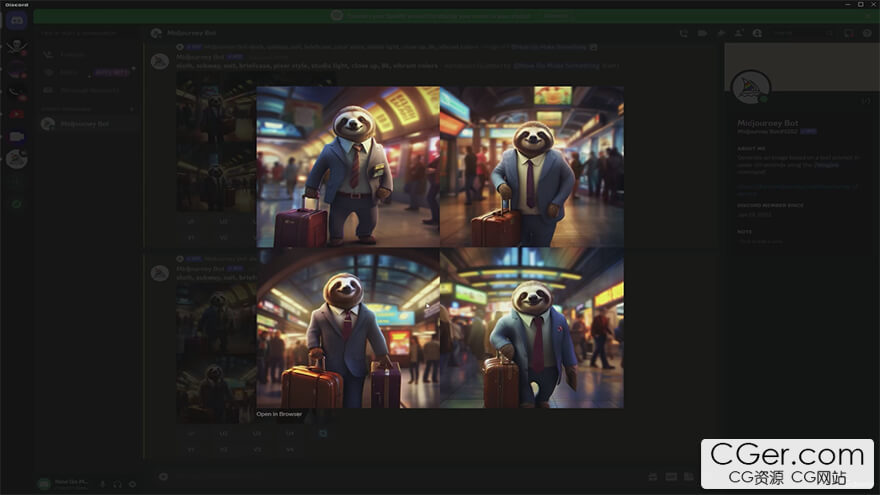Open the Nitro tab in sidebar

88,72
